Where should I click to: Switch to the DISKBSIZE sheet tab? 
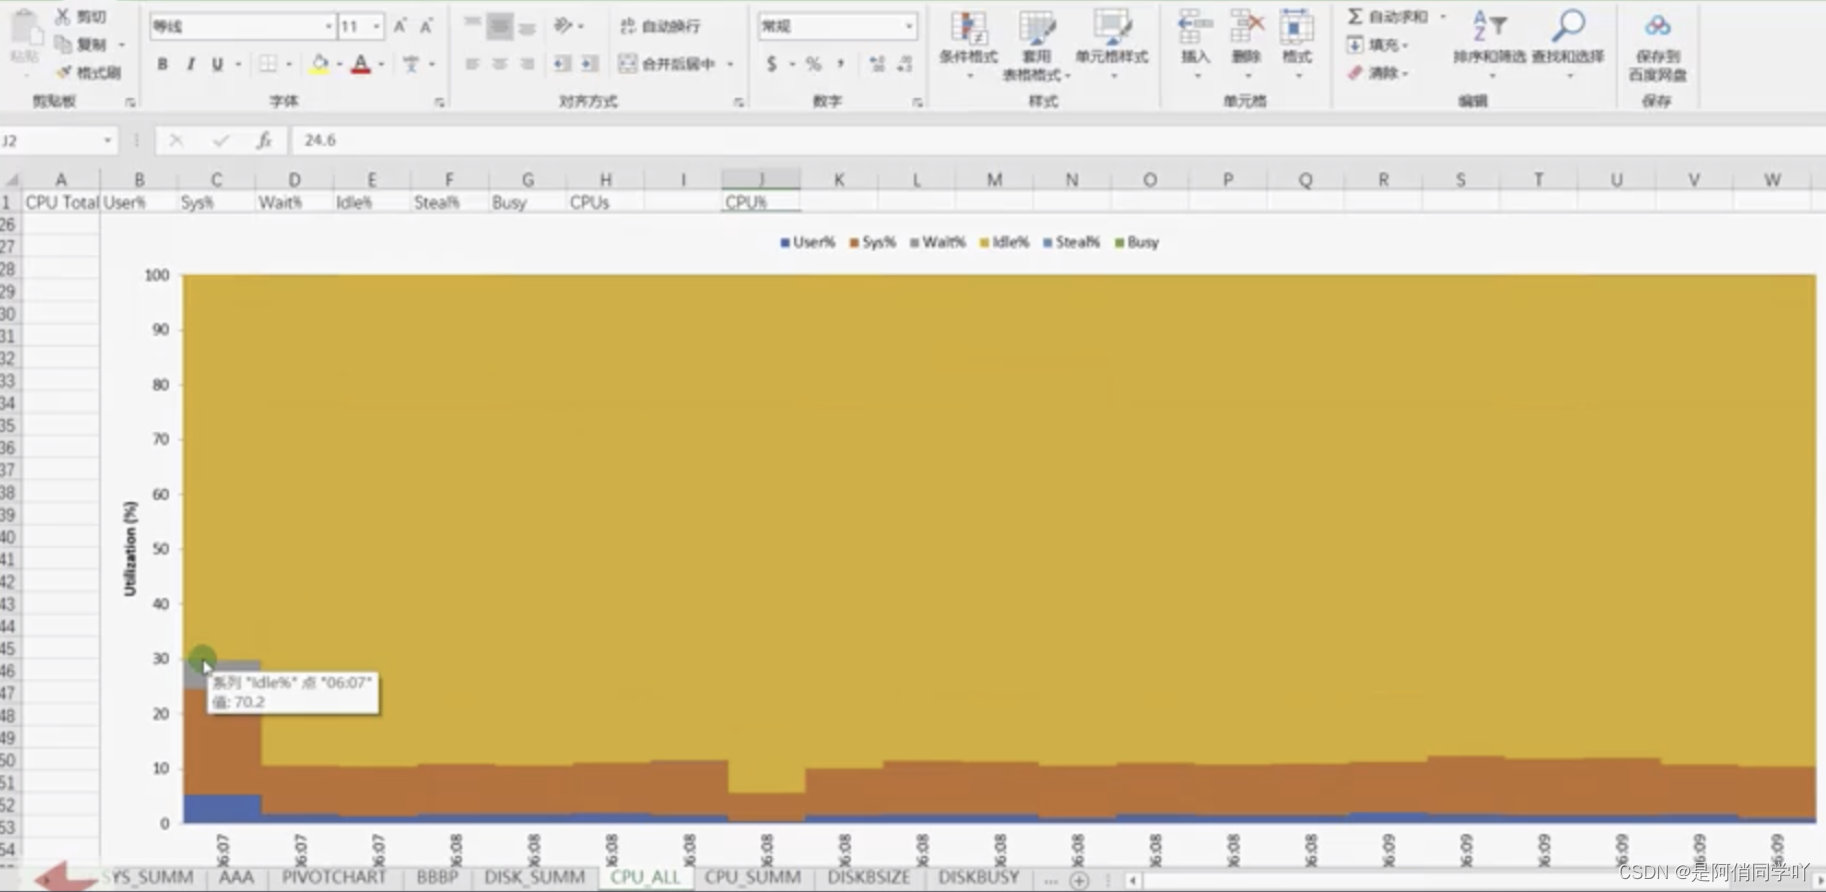click(868, 877)
